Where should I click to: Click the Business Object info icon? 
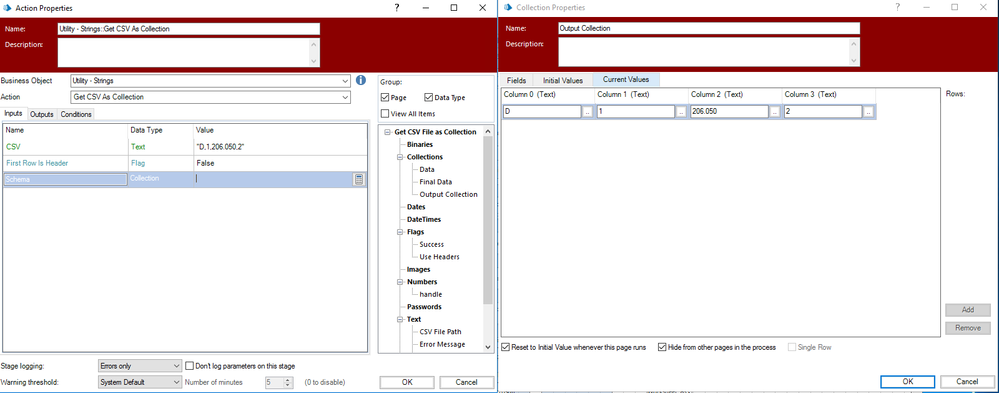(x=361, y=80)
